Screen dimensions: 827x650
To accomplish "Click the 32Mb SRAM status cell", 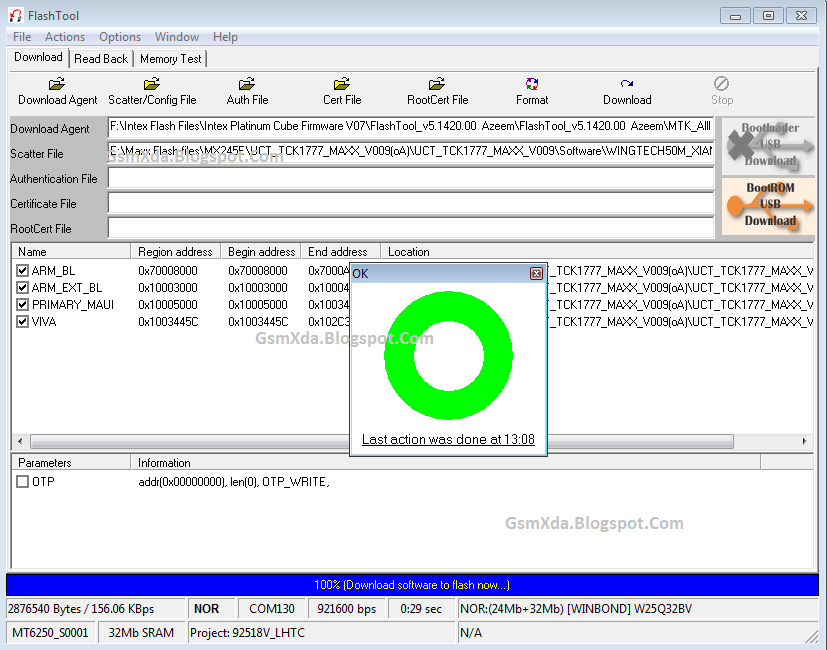I will (141, 633).
